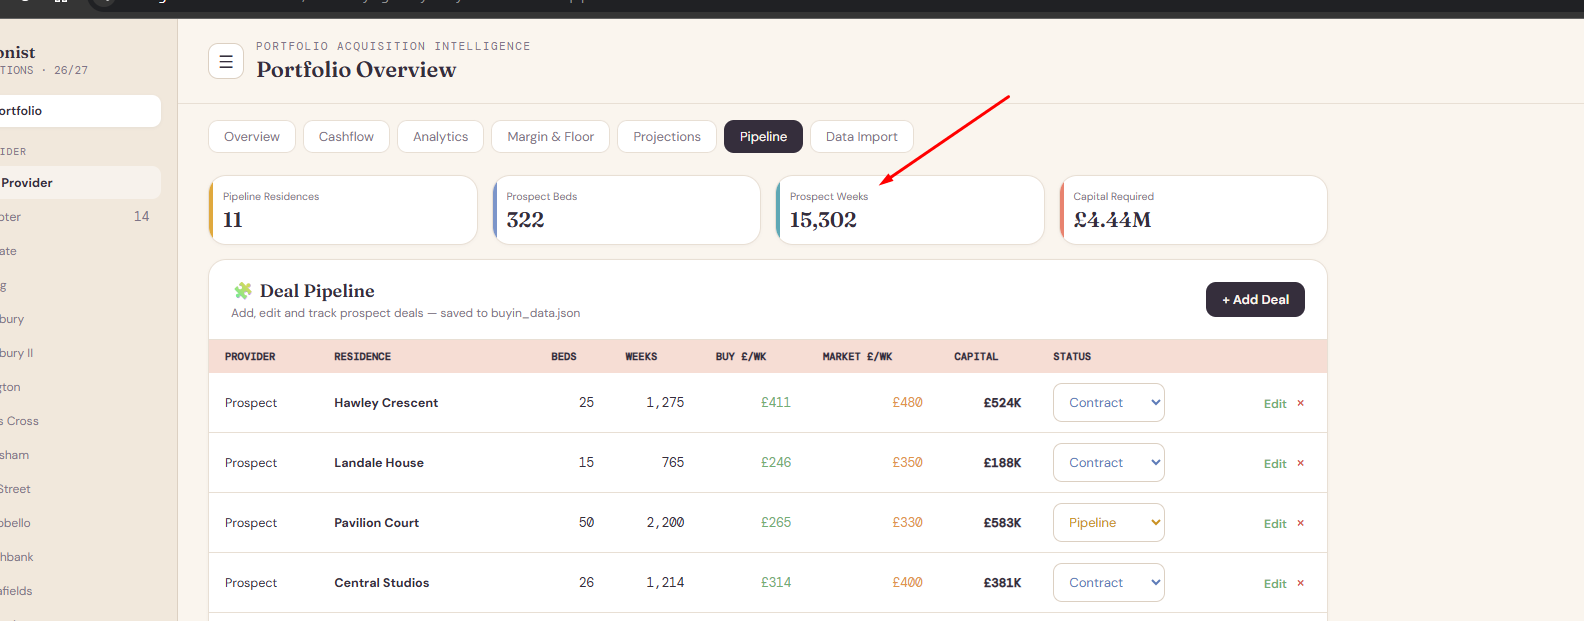Viewport: 1584px width, 621px height.
Task: Open the sidebar item ending in Cross
Action: [80, 421]
